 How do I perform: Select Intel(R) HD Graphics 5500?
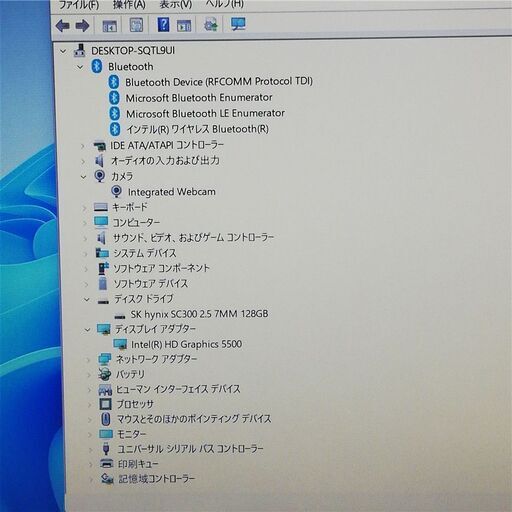tap(187, 344)
